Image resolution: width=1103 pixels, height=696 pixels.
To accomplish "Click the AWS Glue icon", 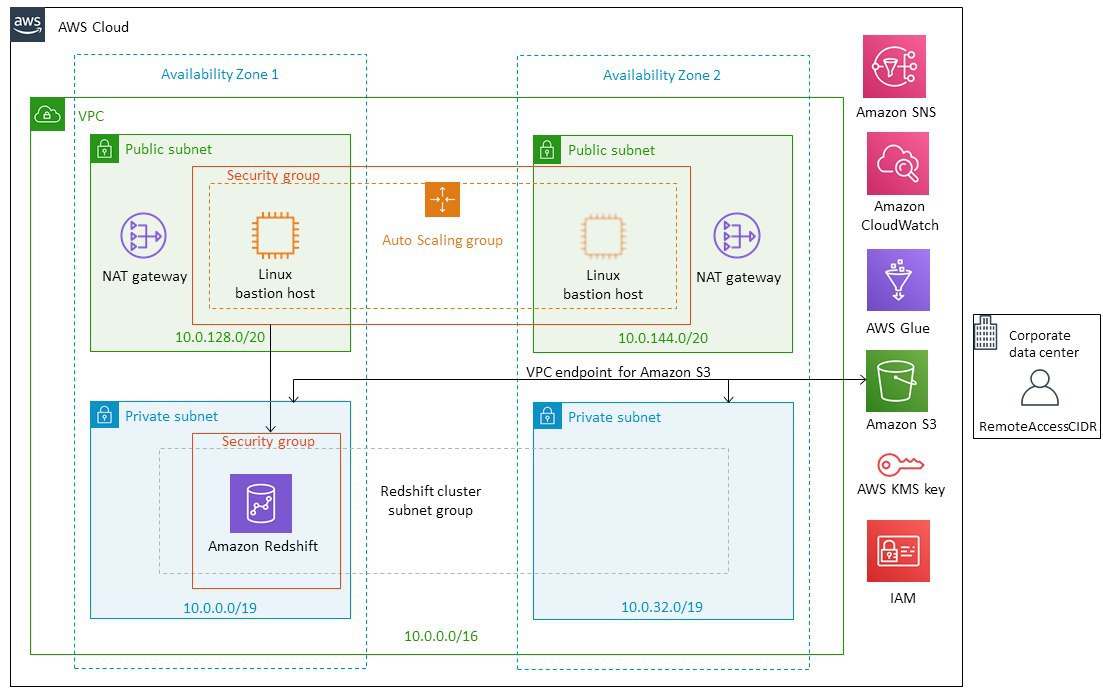I will tap(898, 280).
